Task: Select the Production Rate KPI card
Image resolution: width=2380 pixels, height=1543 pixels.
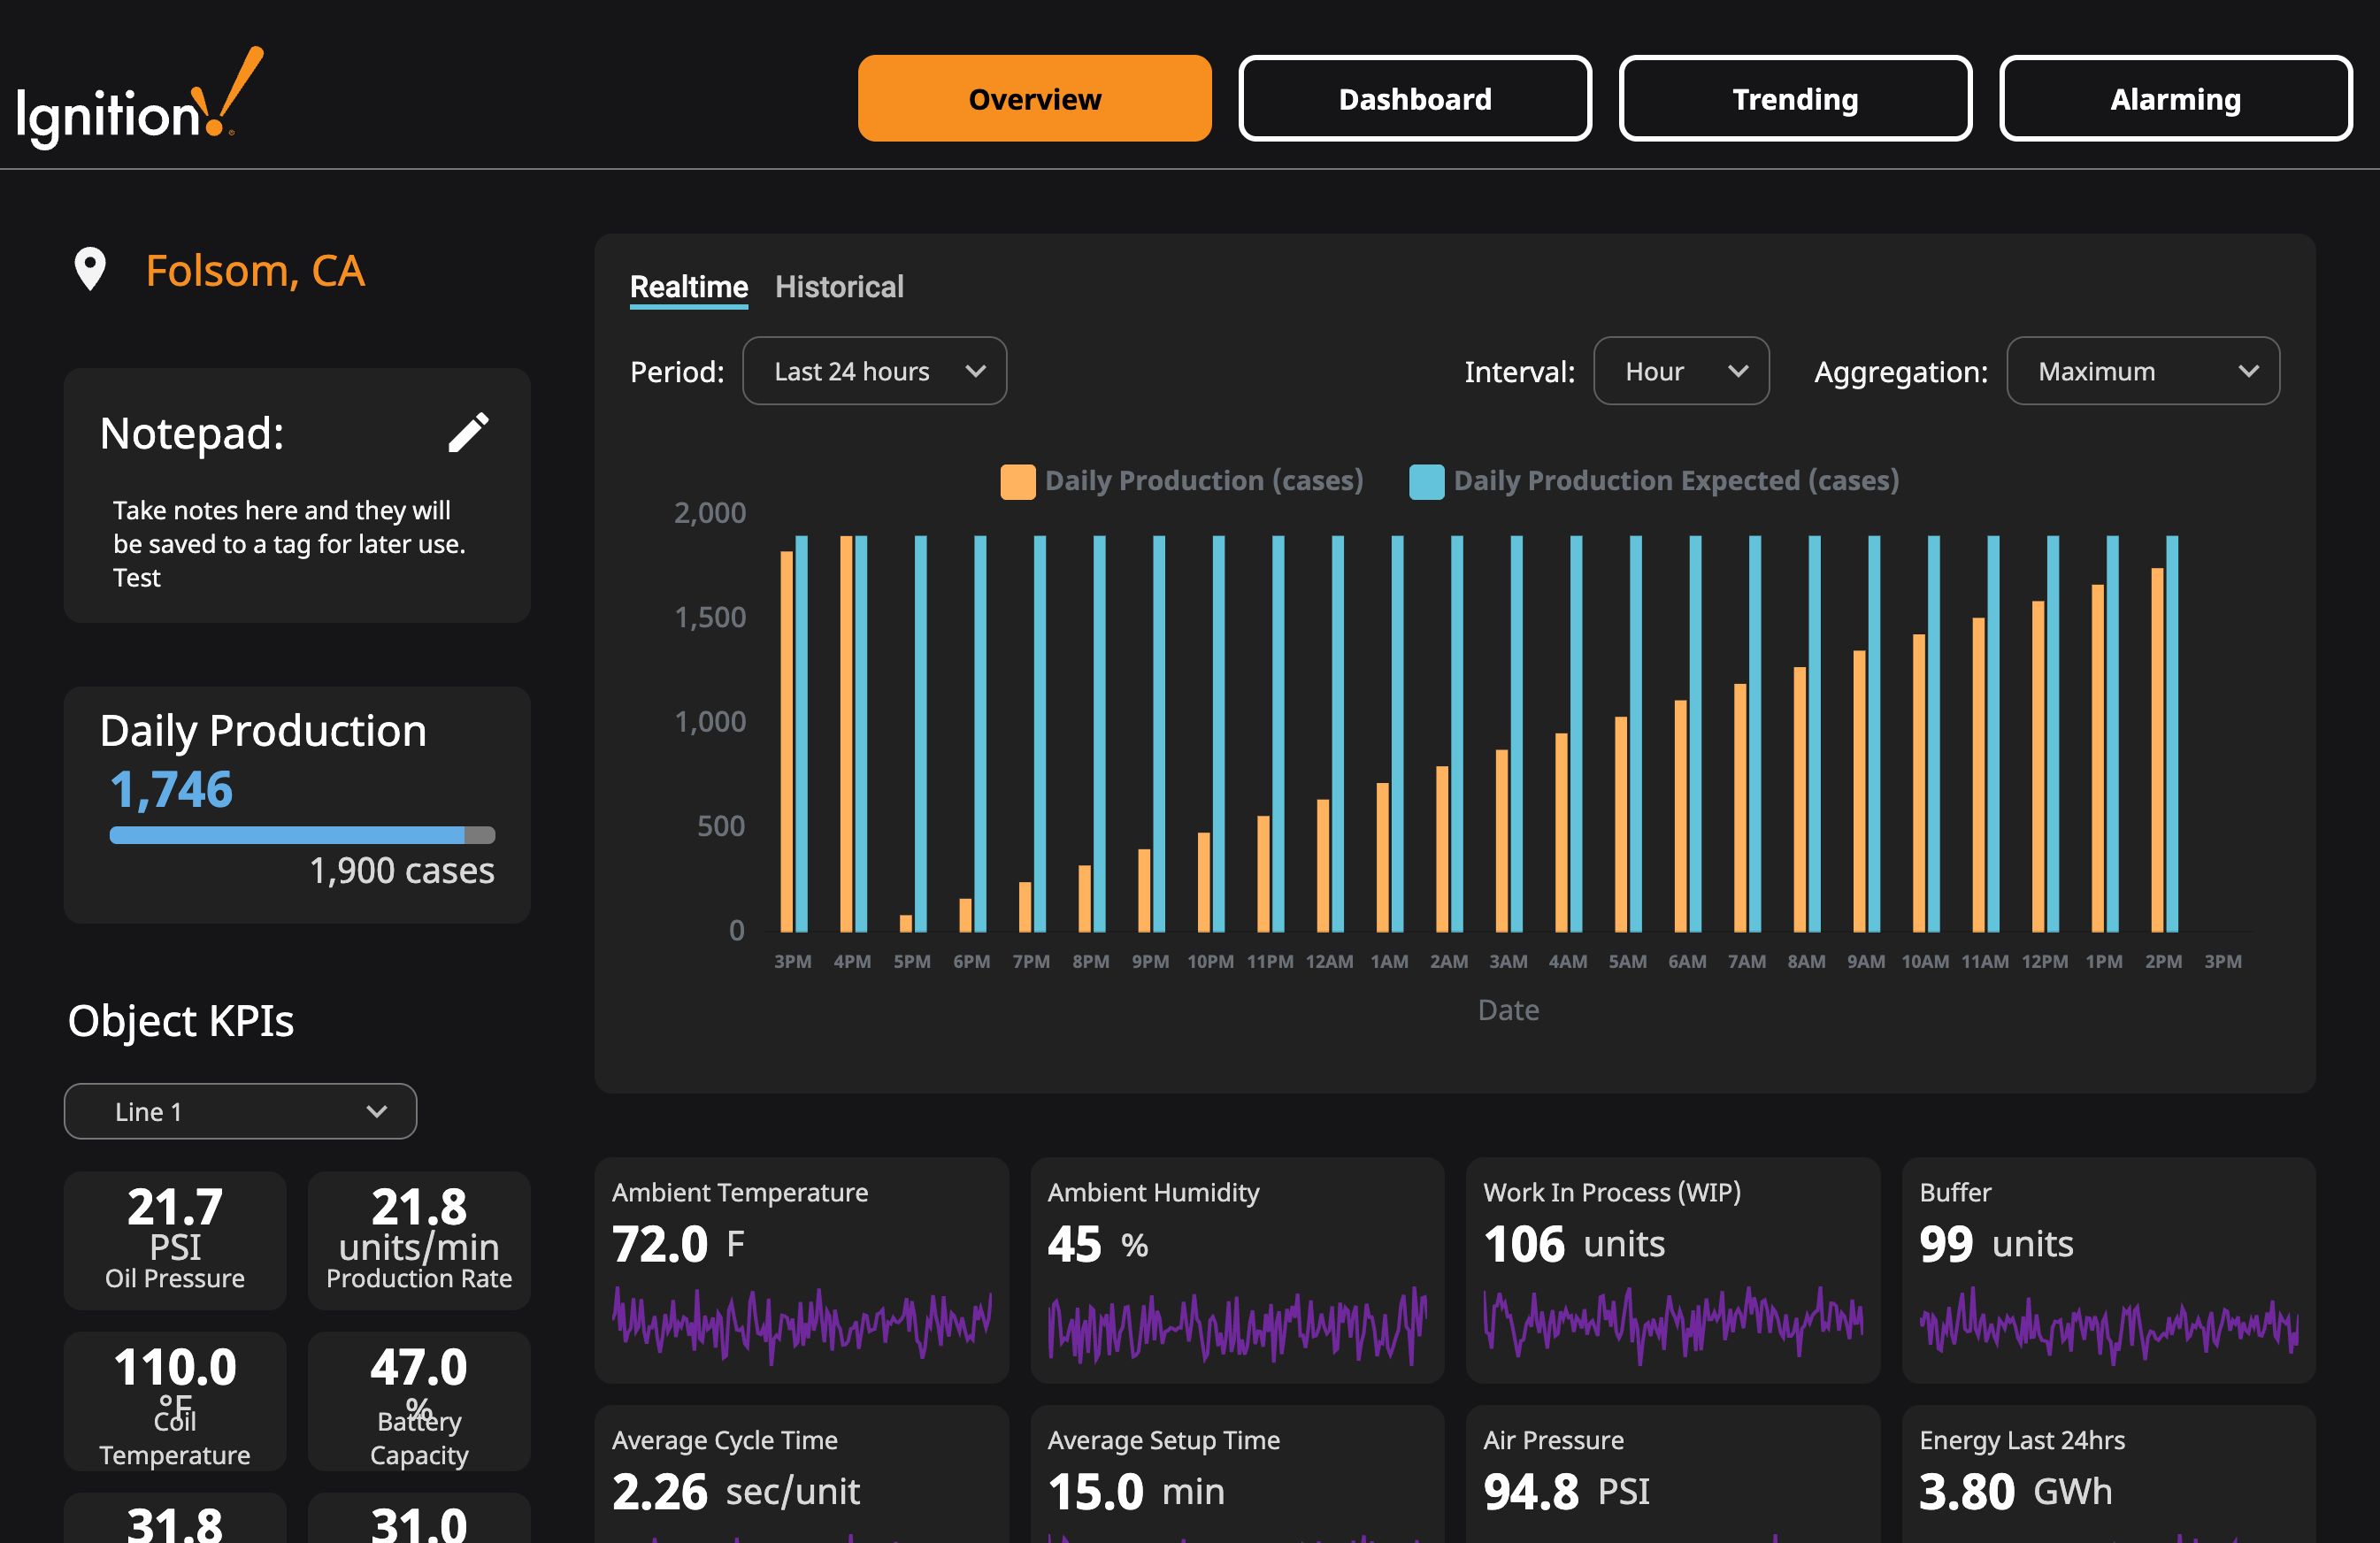Action: [419, 1240]
